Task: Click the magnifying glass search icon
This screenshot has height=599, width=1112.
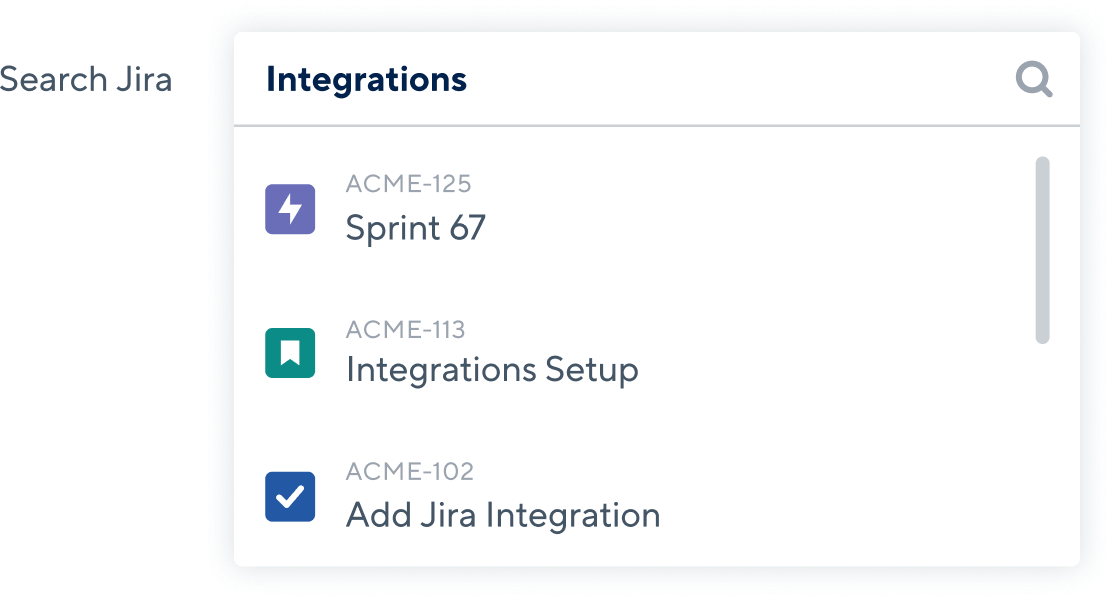Action: (1034, 79)
